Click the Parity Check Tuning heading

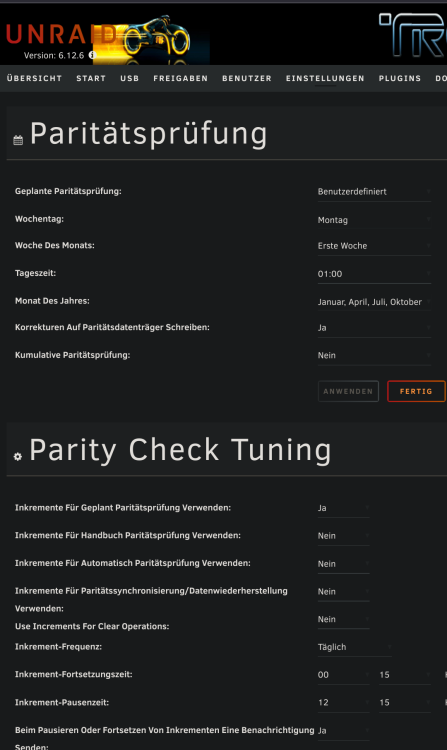click(180, 451)
